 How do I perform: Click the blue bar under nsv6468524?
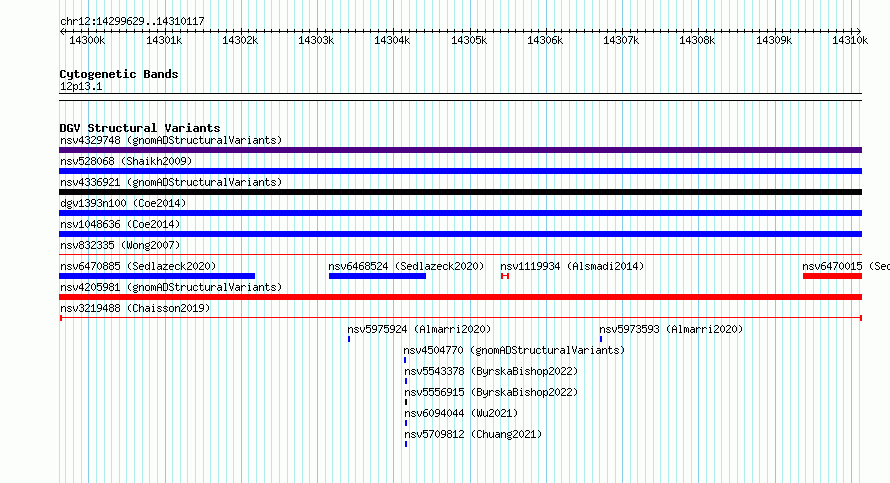[x=377, y=276]
